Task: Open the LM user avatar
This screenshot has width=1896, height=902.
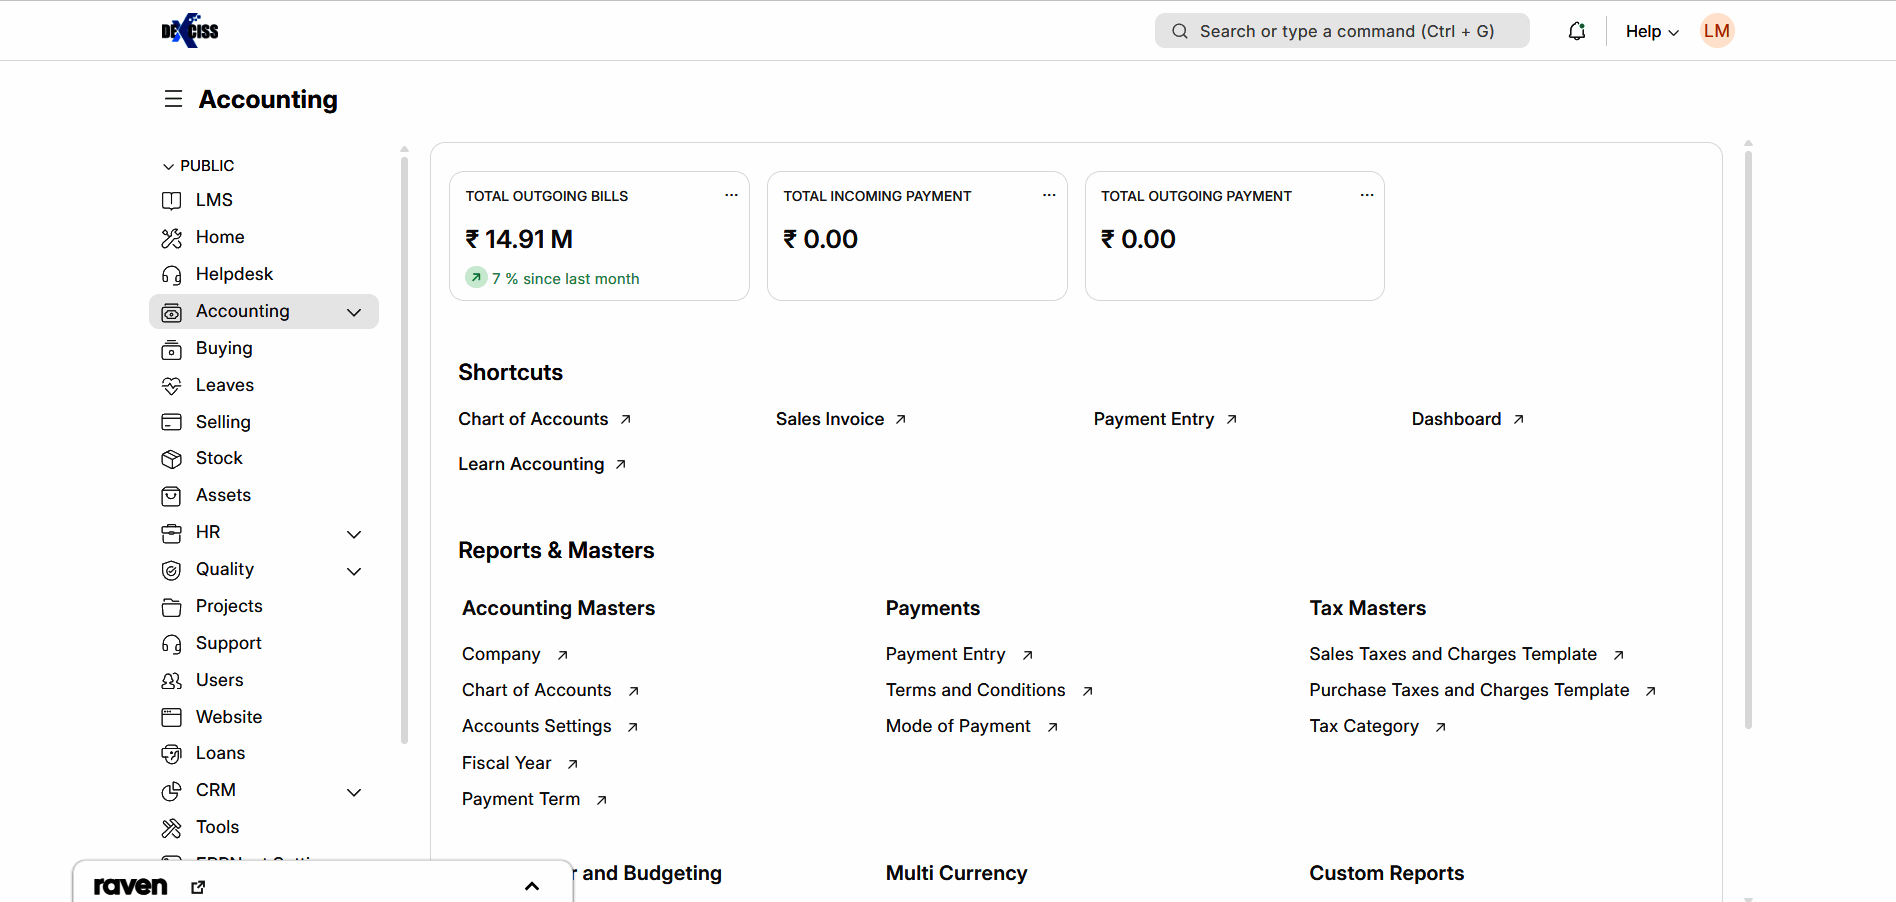Action: tap(1716, 31)
